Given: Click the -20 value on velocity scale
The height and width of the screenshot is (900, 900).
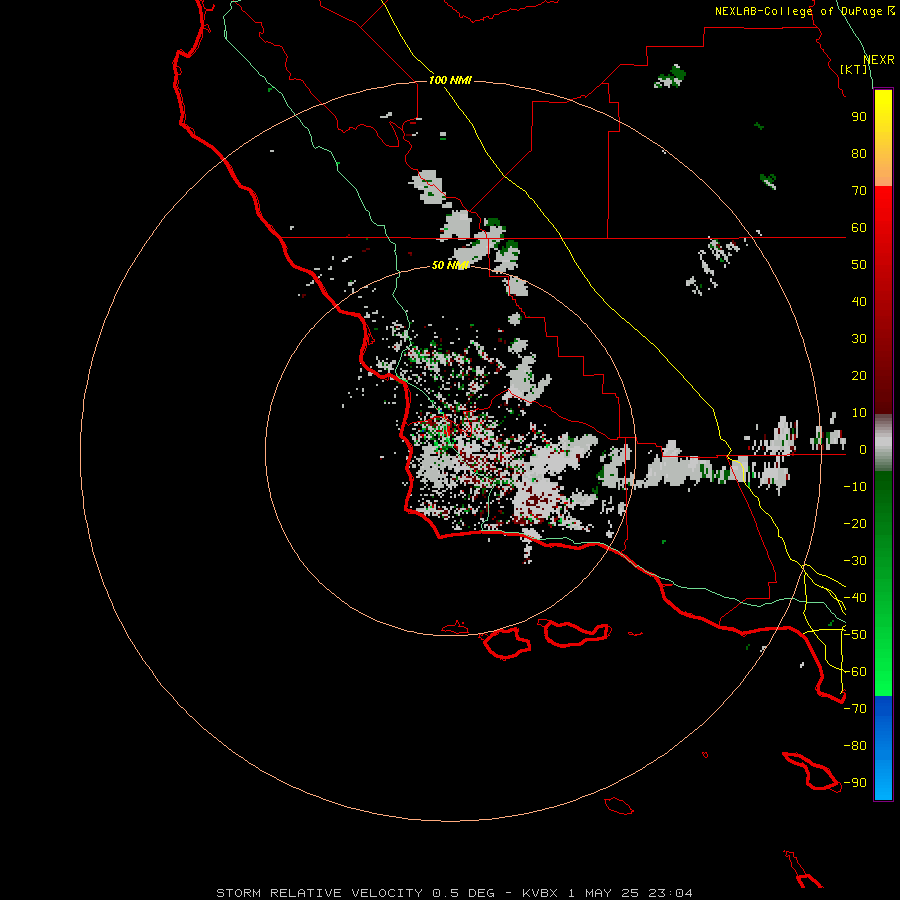Looking at the screenshot, I should 855,523.
